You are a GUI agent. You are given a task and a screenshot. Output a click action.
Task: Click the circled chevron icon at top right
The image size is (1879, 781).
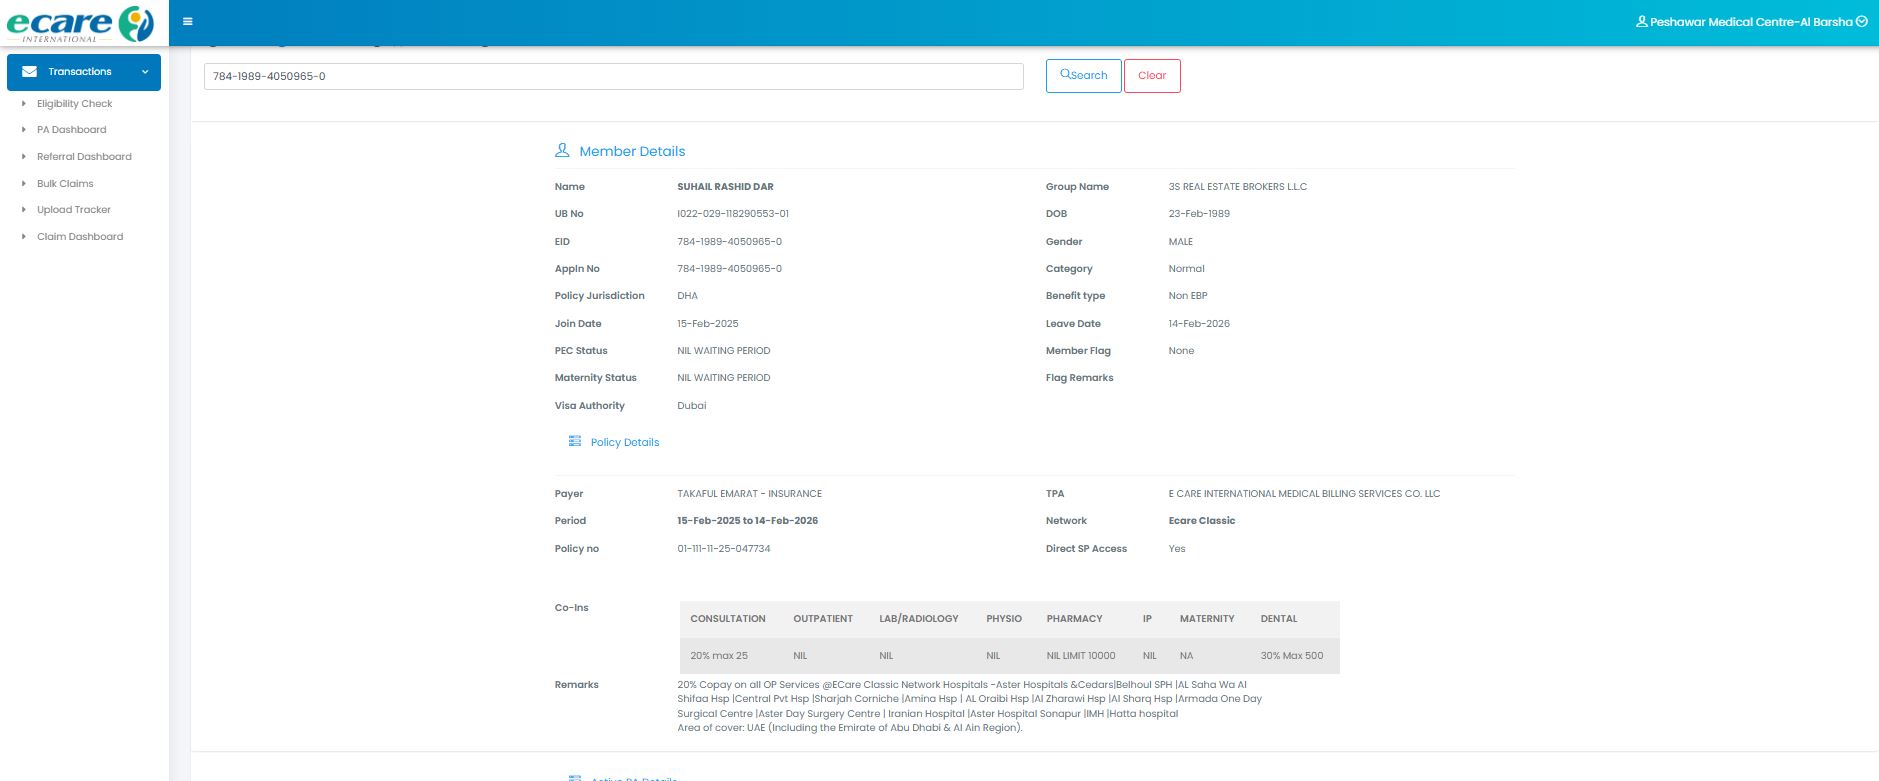point(1862,21)
